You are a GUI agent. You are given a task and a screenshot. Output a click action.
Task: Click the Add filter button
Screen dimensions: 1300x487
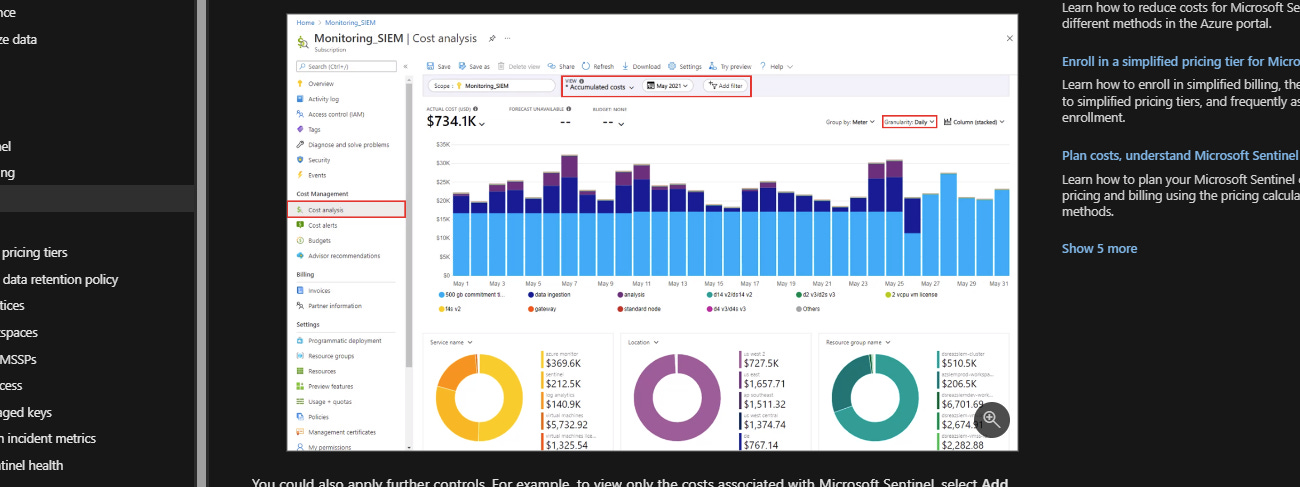(725, 86)
